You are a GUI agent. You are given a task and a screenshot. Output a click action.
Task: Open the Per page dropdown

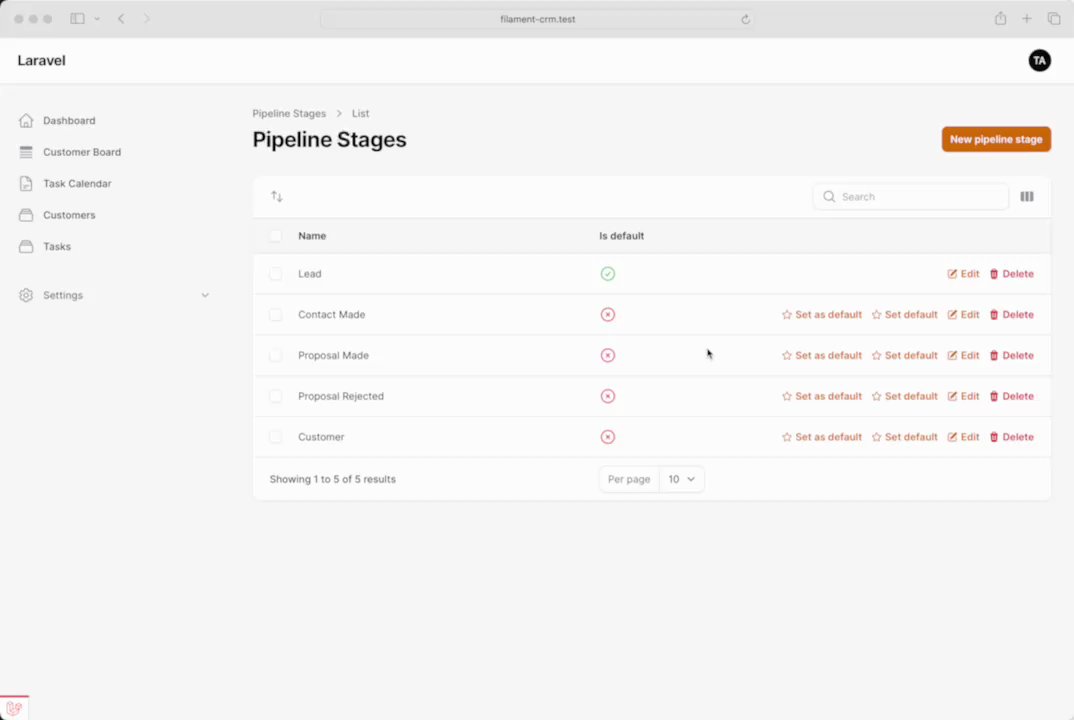tap(681, 479)
